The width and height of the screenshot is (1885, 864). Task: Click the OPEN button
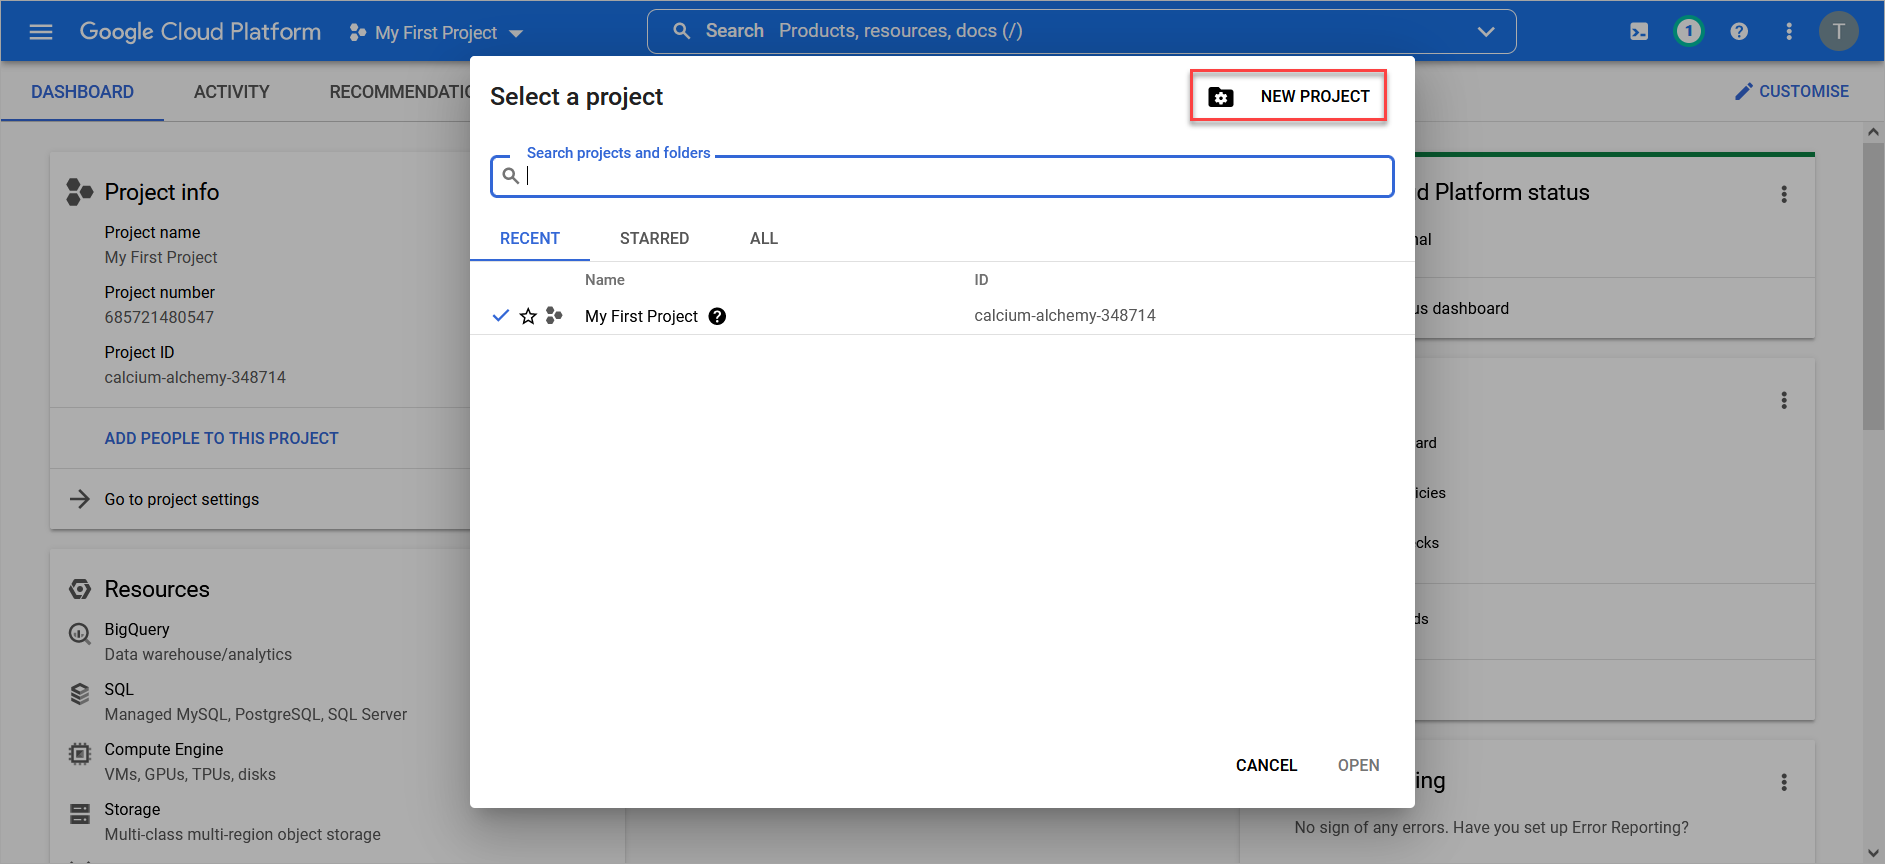[x=1358, y=765]
